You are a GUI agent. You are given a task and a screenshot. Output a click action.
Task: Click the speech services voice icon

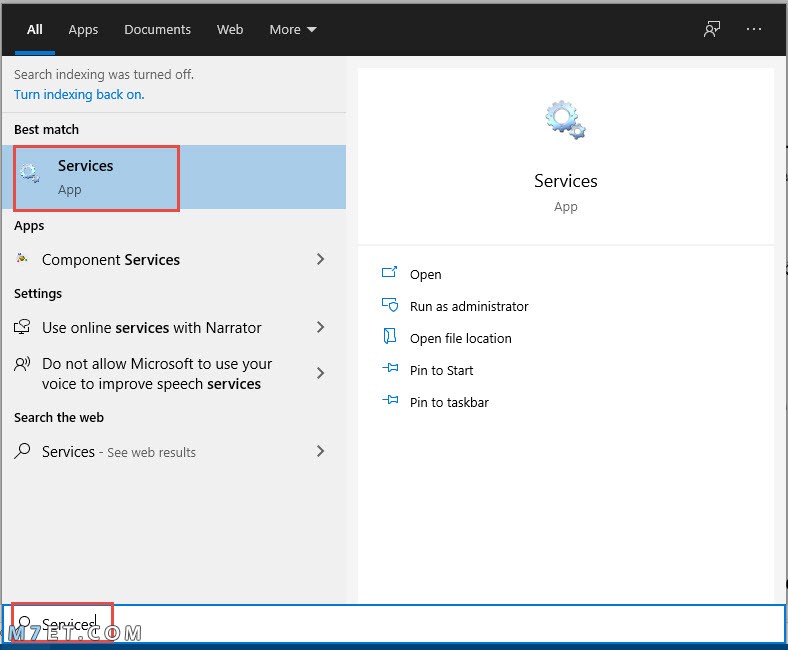22,363
